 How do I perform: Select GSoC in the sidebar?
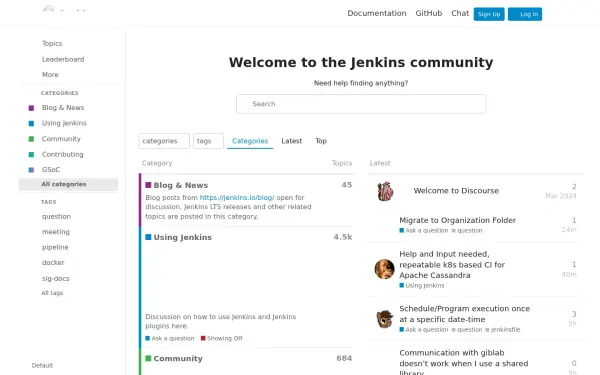[x=51, y=170]
